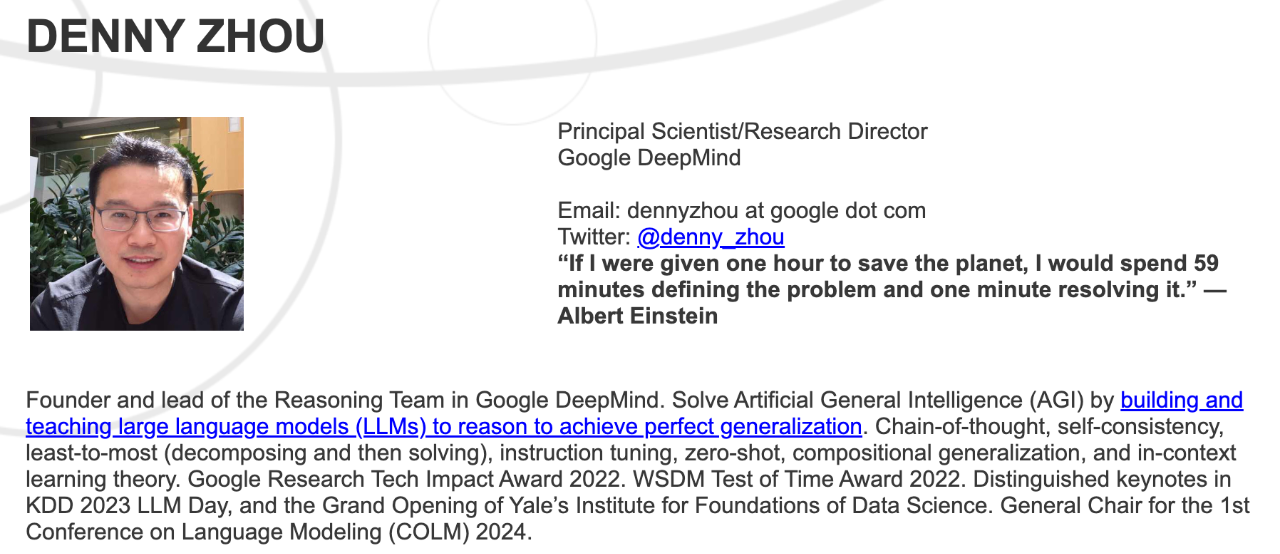Click the DENNY ZHOU page heading
This screenshot has width=1280, height=554.
[175, 37]
